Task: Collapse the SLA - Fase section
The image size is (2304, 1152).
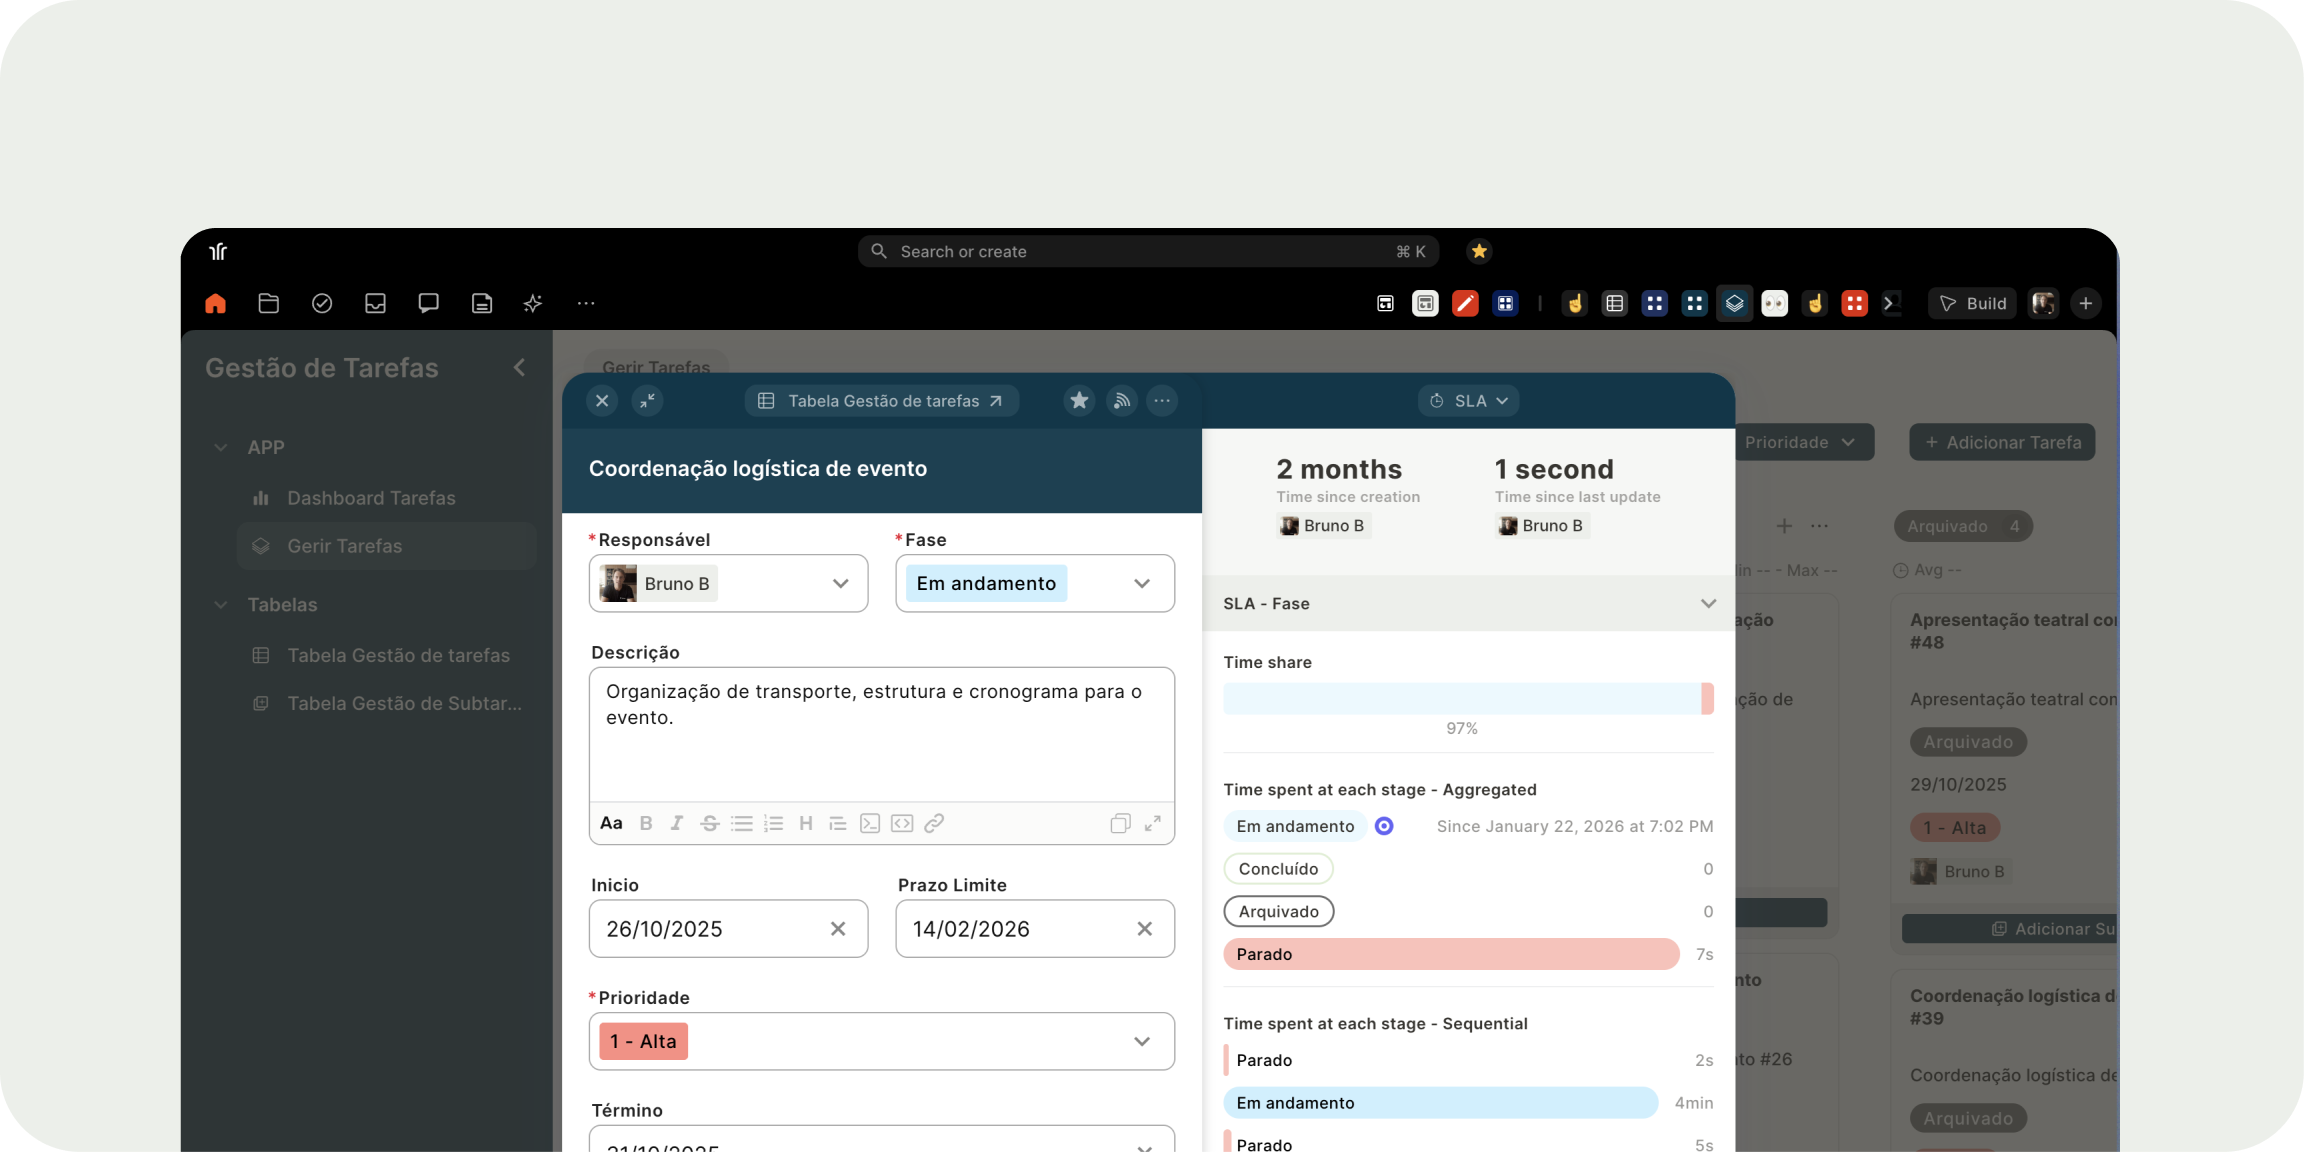Action: [x=1708, y=604]
